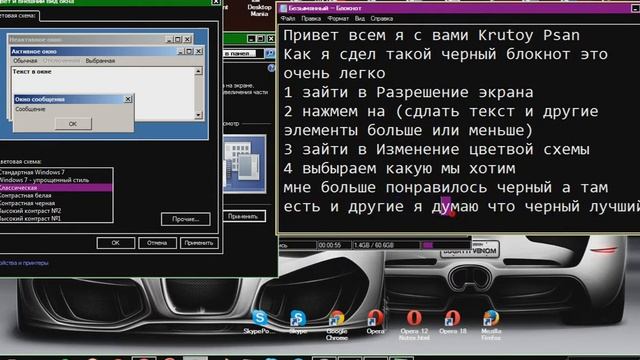The image size is (640, 360).
Task: Open the Opera 18 desktop shortcut
Action: coord(452,322)
